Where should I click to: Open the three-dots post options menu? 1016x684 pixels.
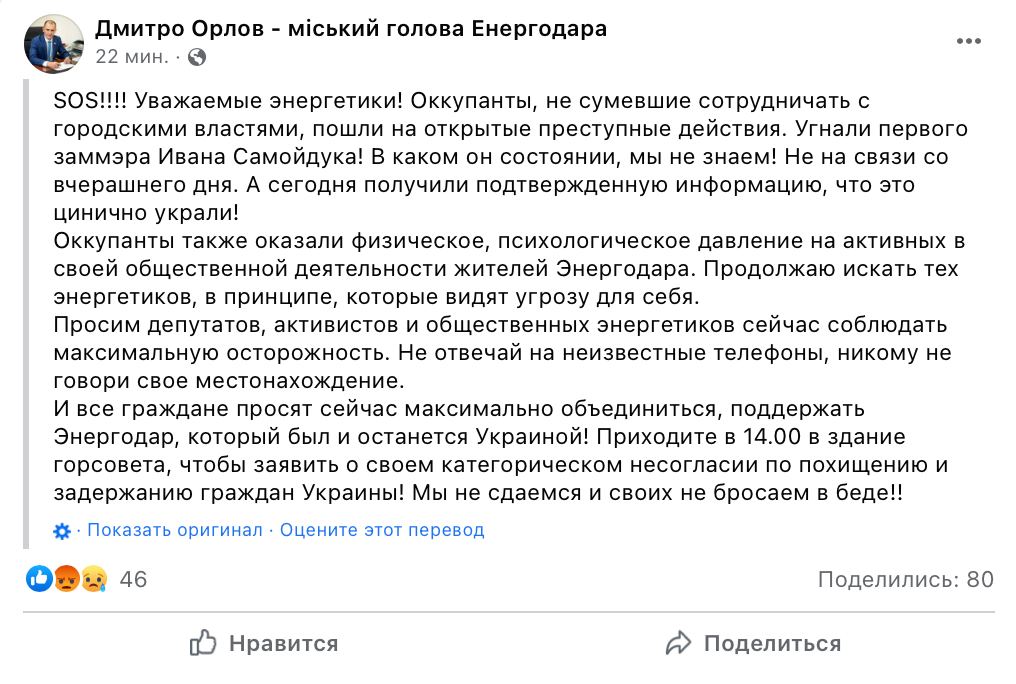(x=968, y=41)
